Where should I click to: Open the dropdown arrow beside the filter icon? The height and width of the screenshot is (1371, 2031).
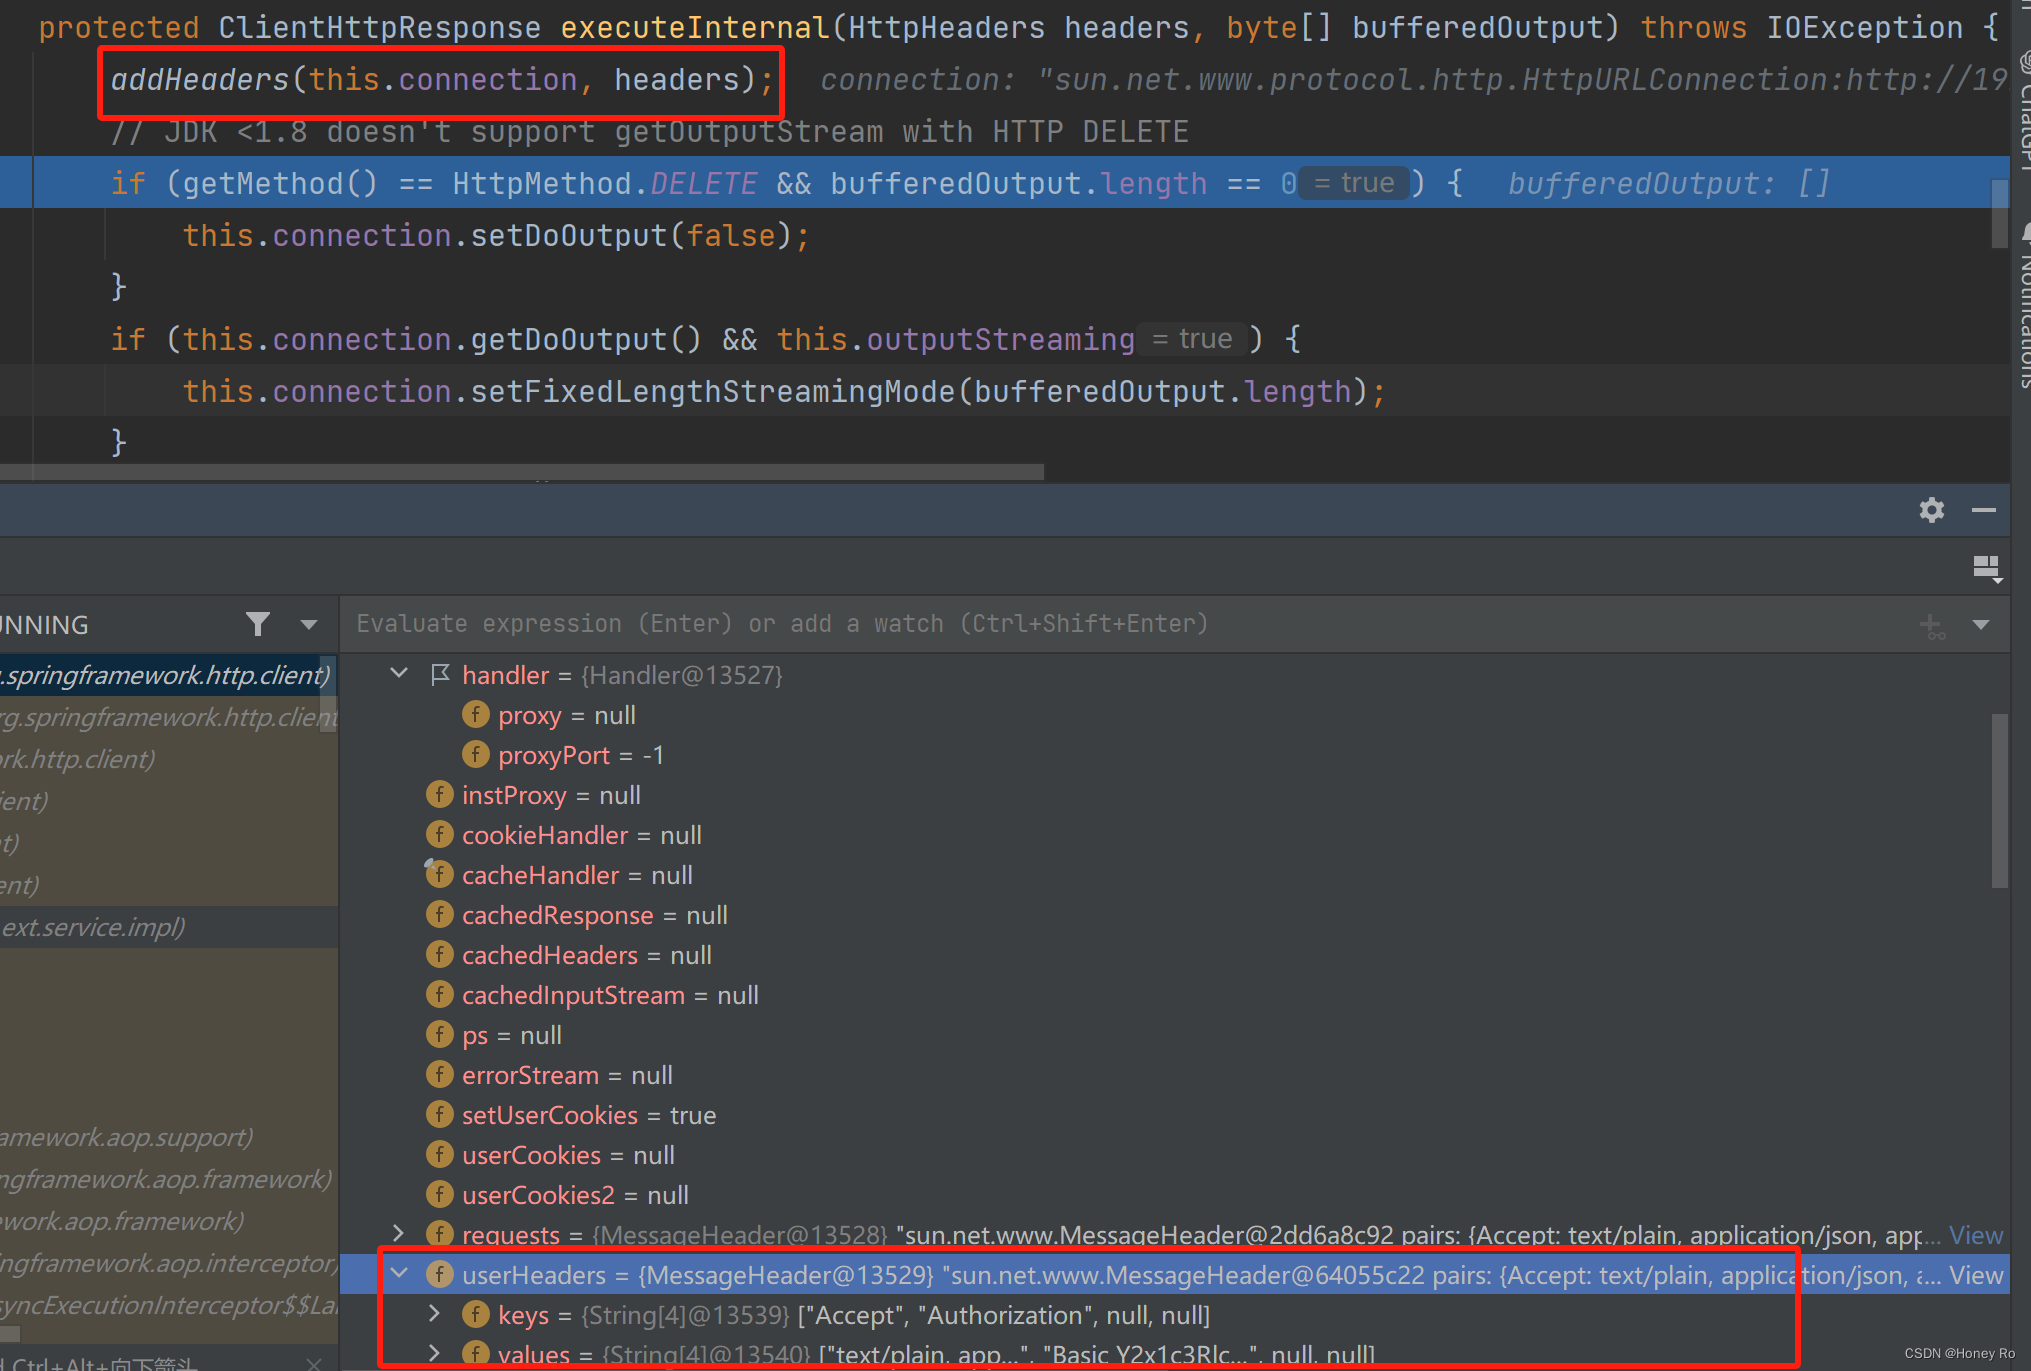[x=306, y=623]
